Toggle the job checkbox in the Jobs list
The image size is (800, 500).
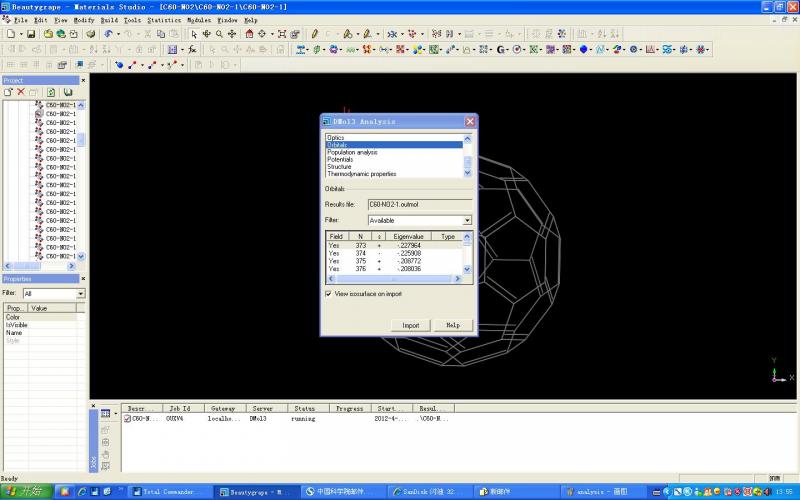click(127, 419)
